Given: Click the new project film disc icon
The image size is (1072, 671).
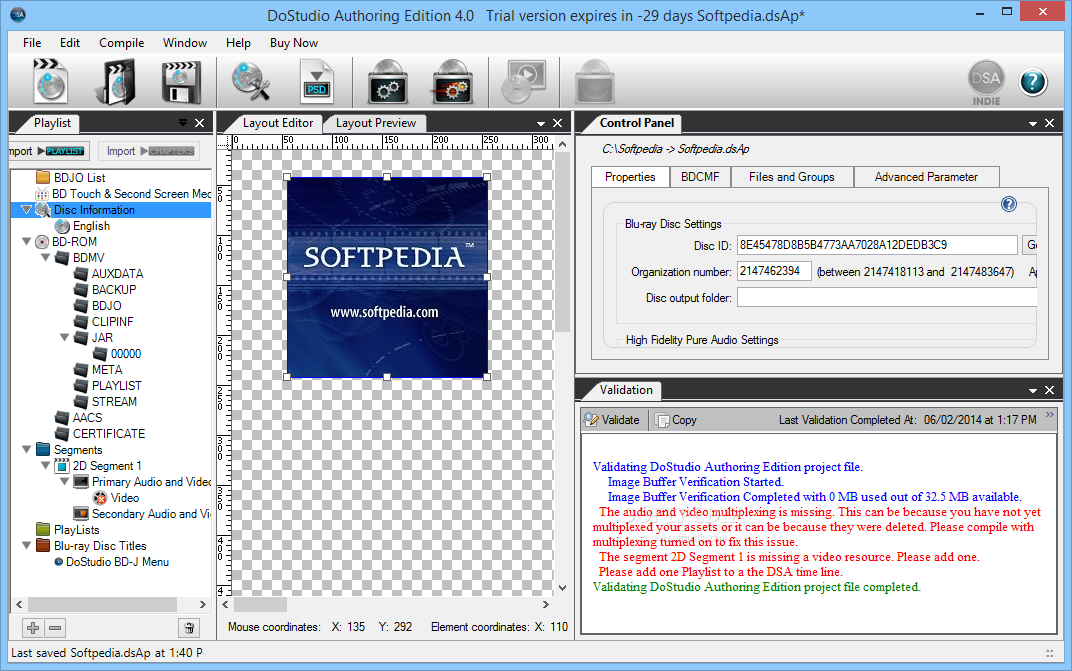Looking at the screenshot, I should coord(50,82).
